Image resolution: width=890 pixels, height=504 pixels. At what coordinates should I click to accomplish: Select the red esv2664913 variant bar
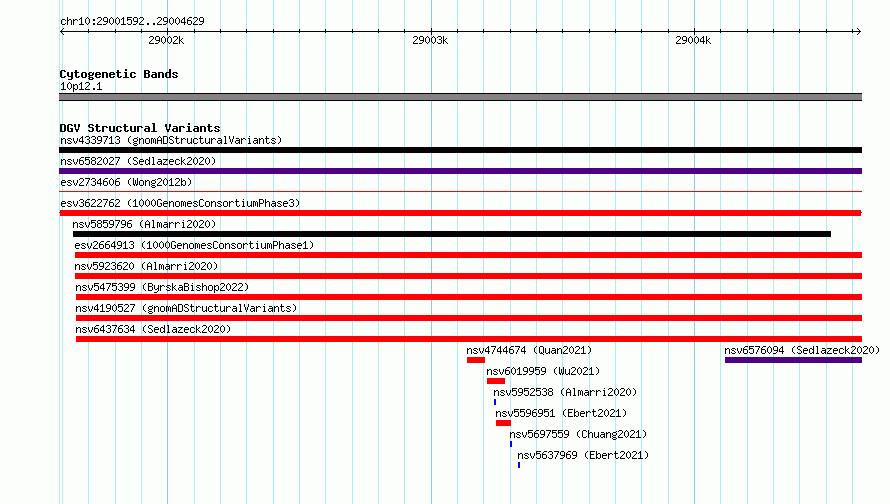click(x=468, y=255)
